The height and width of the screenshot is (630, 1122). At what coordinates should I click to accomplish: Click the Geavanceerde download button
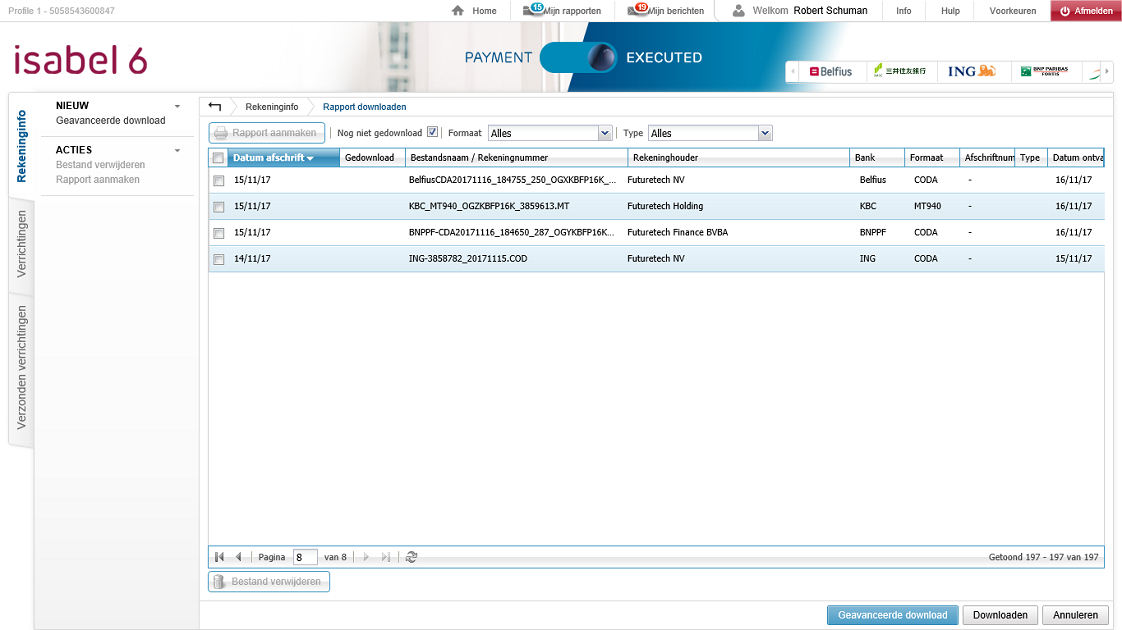pos(892,615)
